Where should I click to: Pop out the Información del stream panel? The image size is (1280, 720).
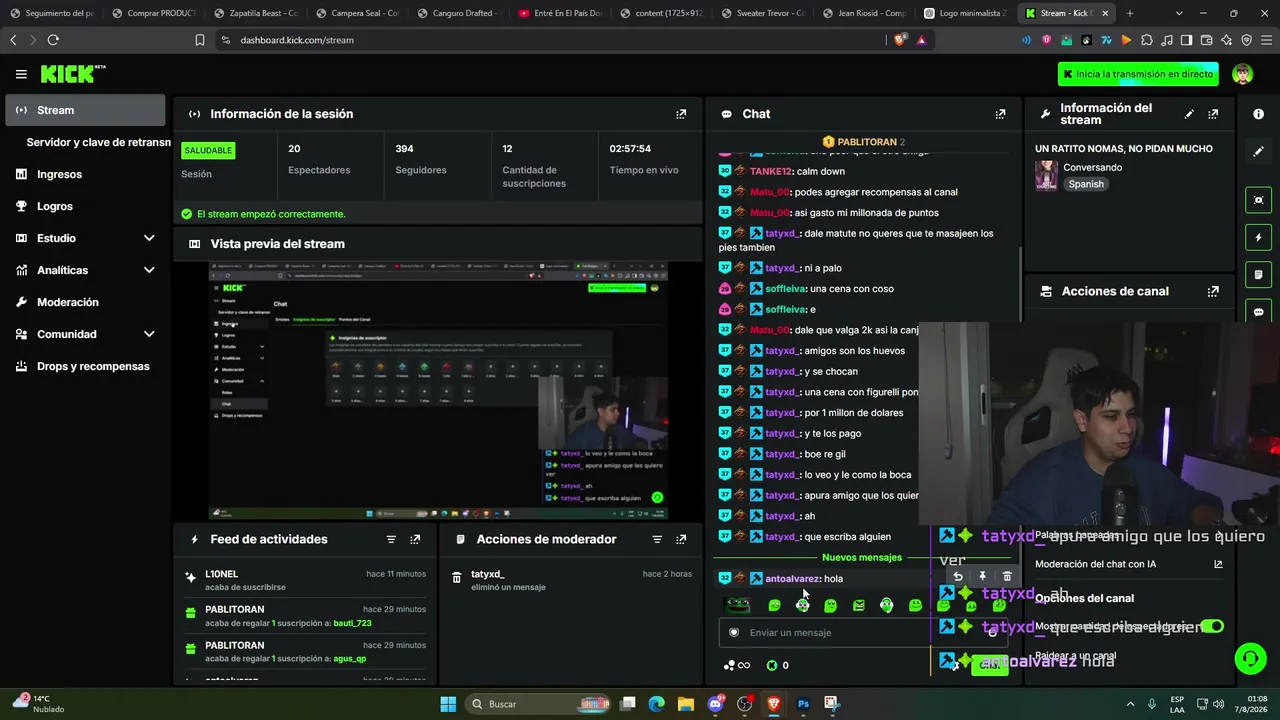[x=1213, y=114]
